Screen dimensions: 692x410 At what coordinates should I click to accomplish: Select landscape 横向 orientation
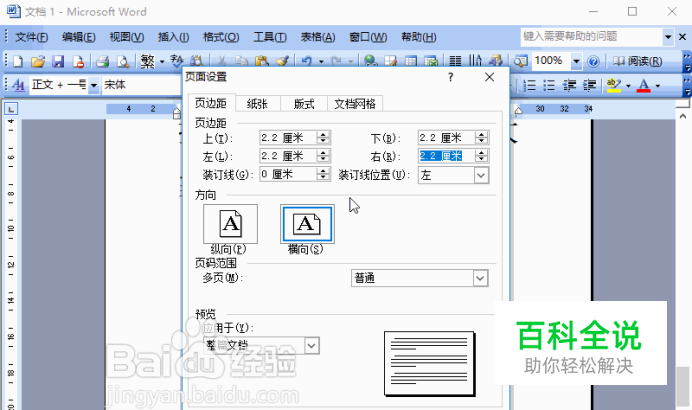[307, 224]
